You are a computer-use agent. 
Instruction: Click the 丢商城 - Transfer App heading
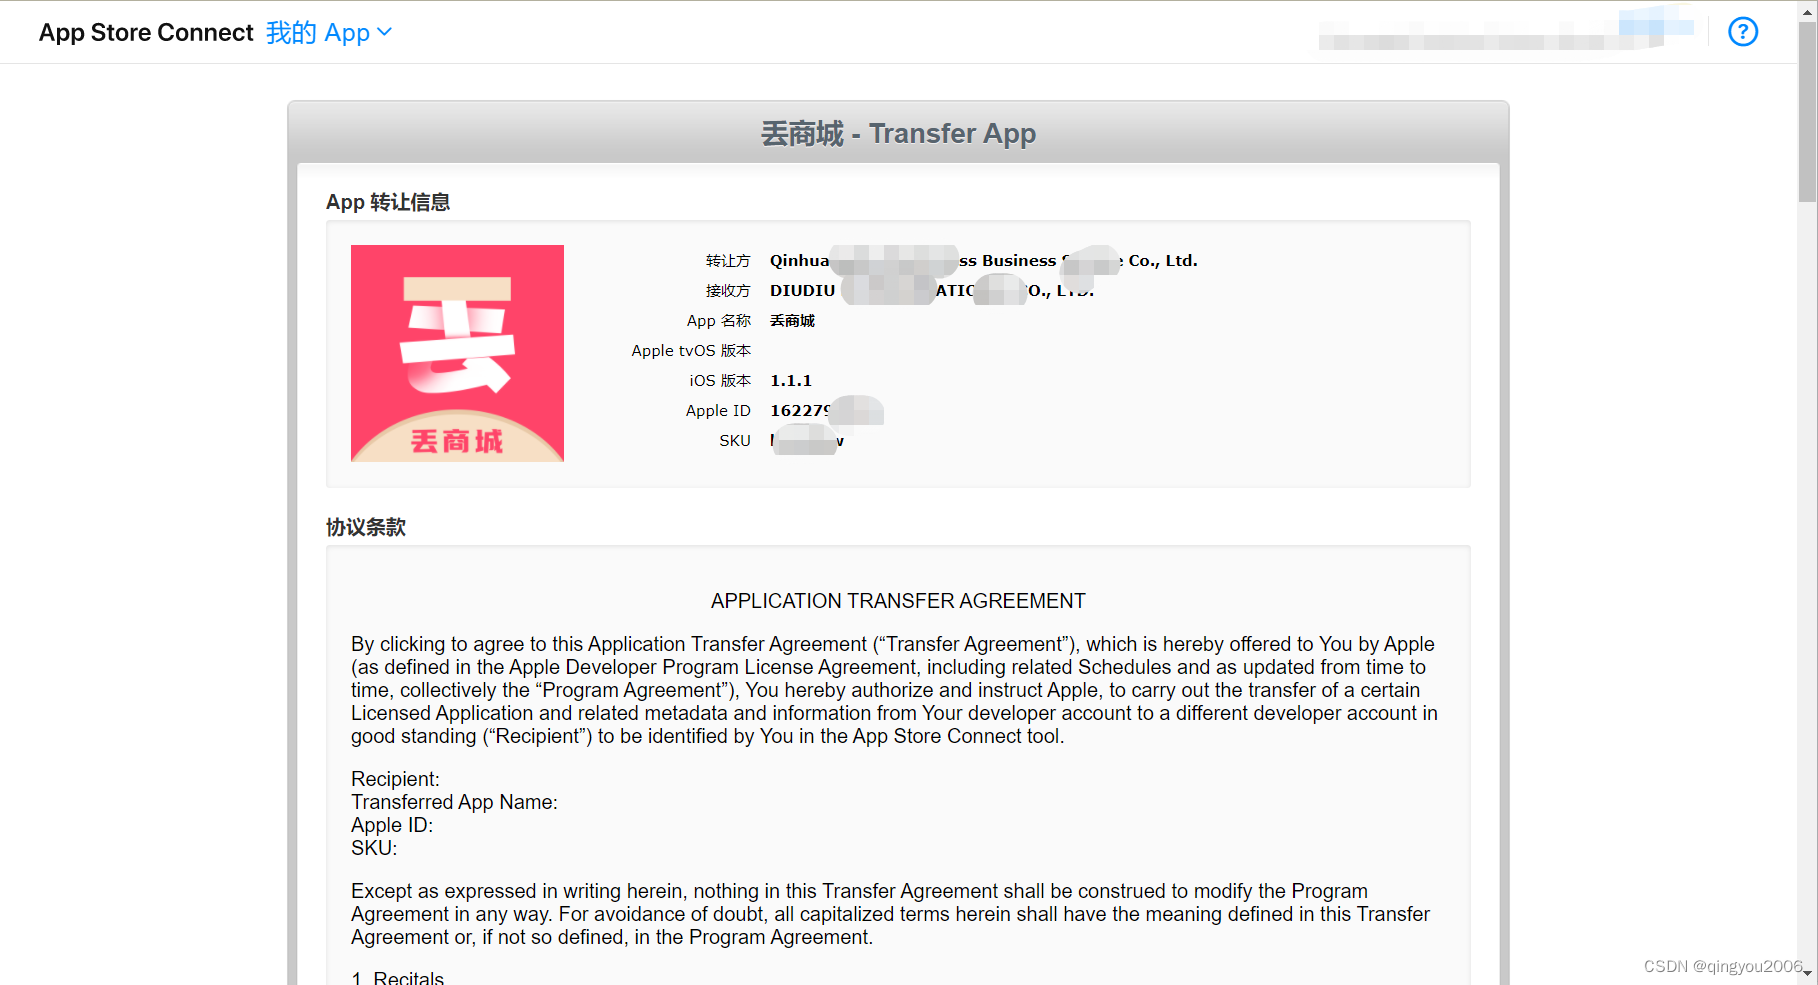click(x=898, y=133)
